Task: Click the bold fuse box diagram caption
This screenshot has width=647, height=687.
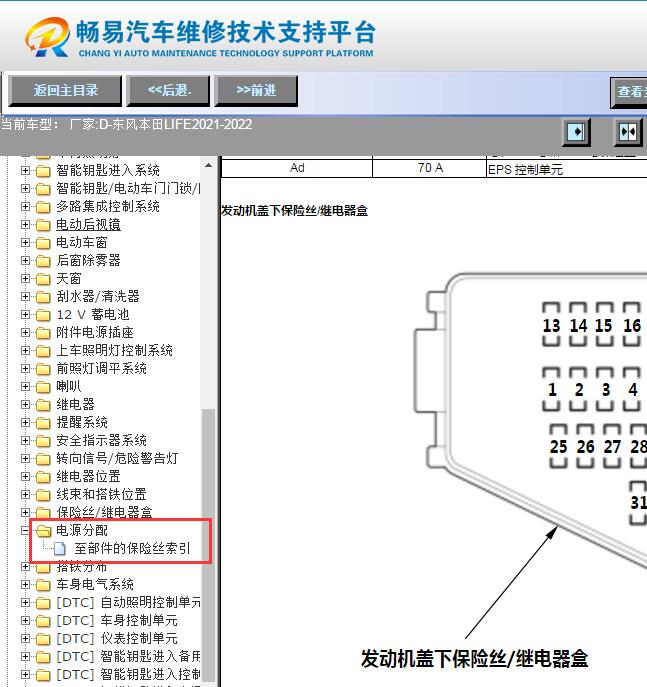Action: tap(474, 659)
